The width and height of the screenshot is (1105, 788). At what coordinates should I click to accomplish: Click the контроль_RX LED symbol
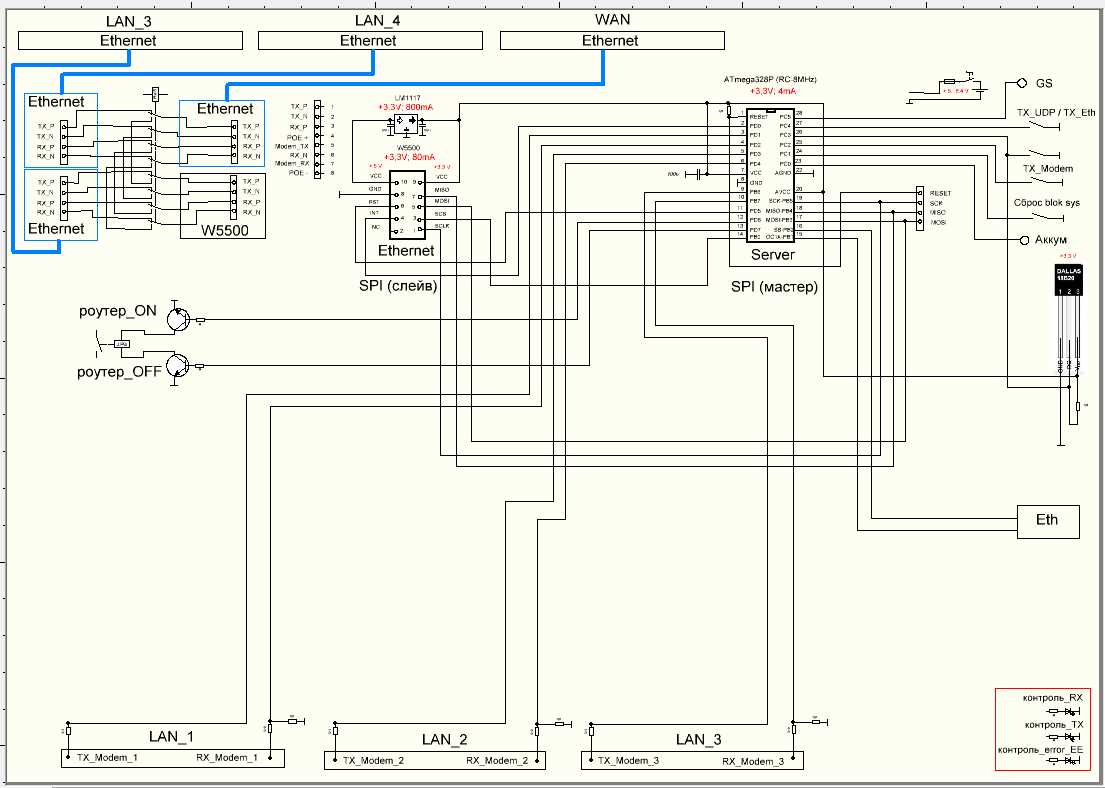pos(1066,710)
